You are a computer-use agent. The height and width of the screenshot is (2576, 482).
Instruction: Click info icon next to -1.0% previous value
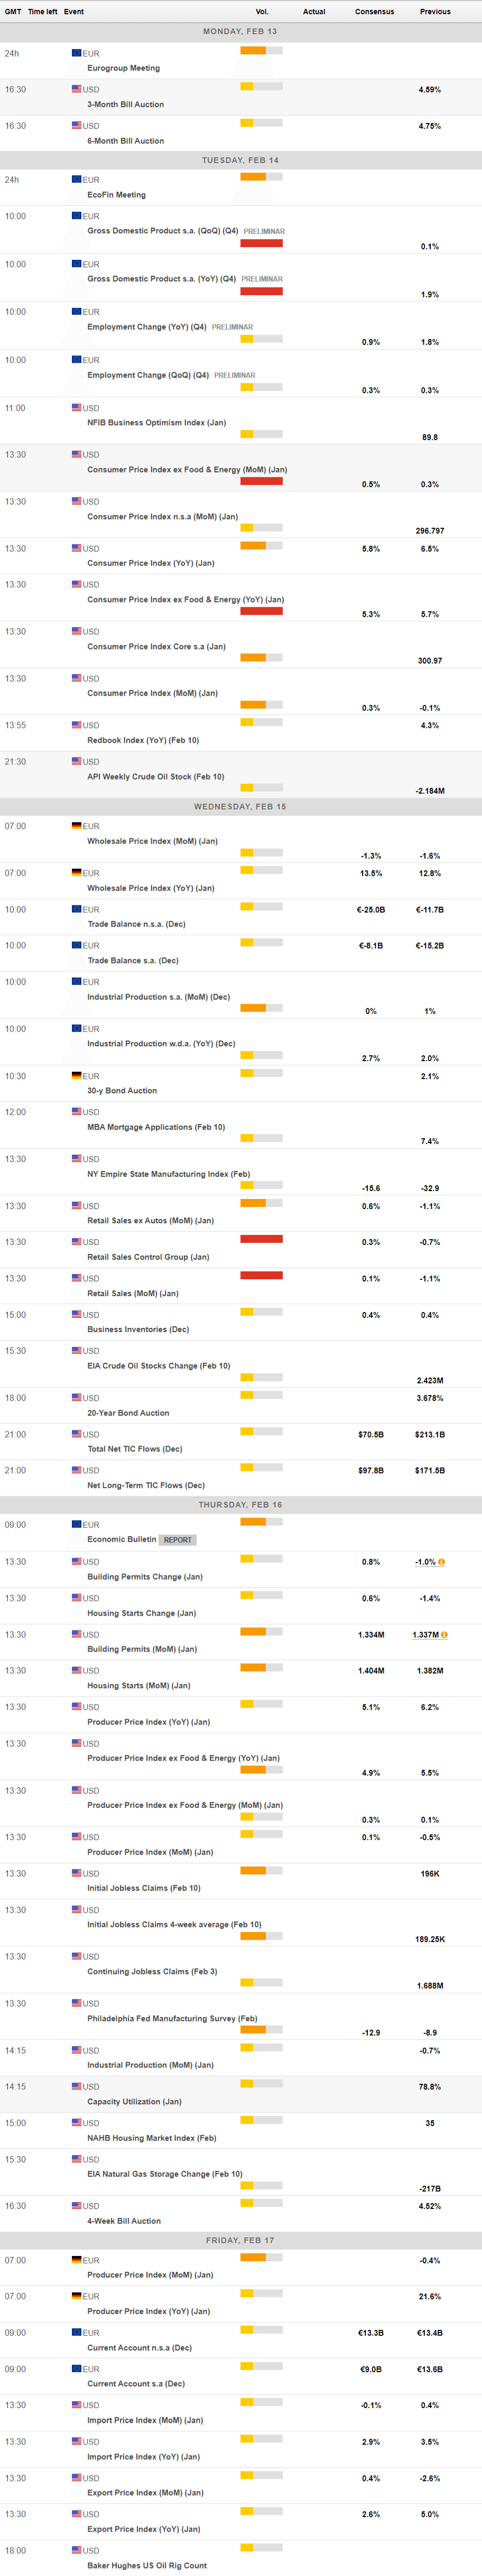(441, 1562)
